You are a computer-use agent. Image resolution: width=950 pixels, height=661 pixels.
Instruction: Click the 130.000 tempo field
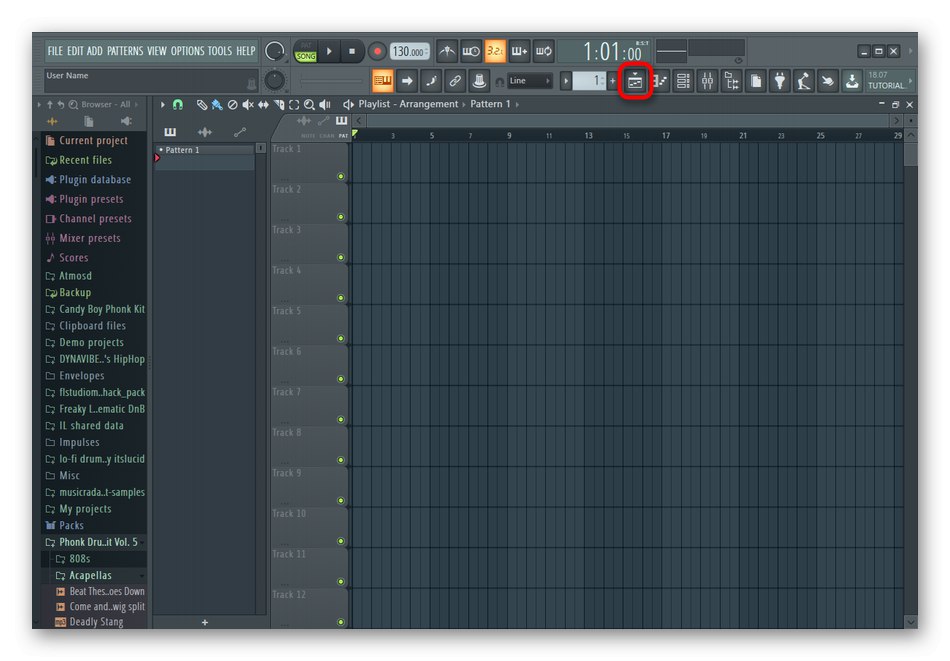[x=410, y=51]
